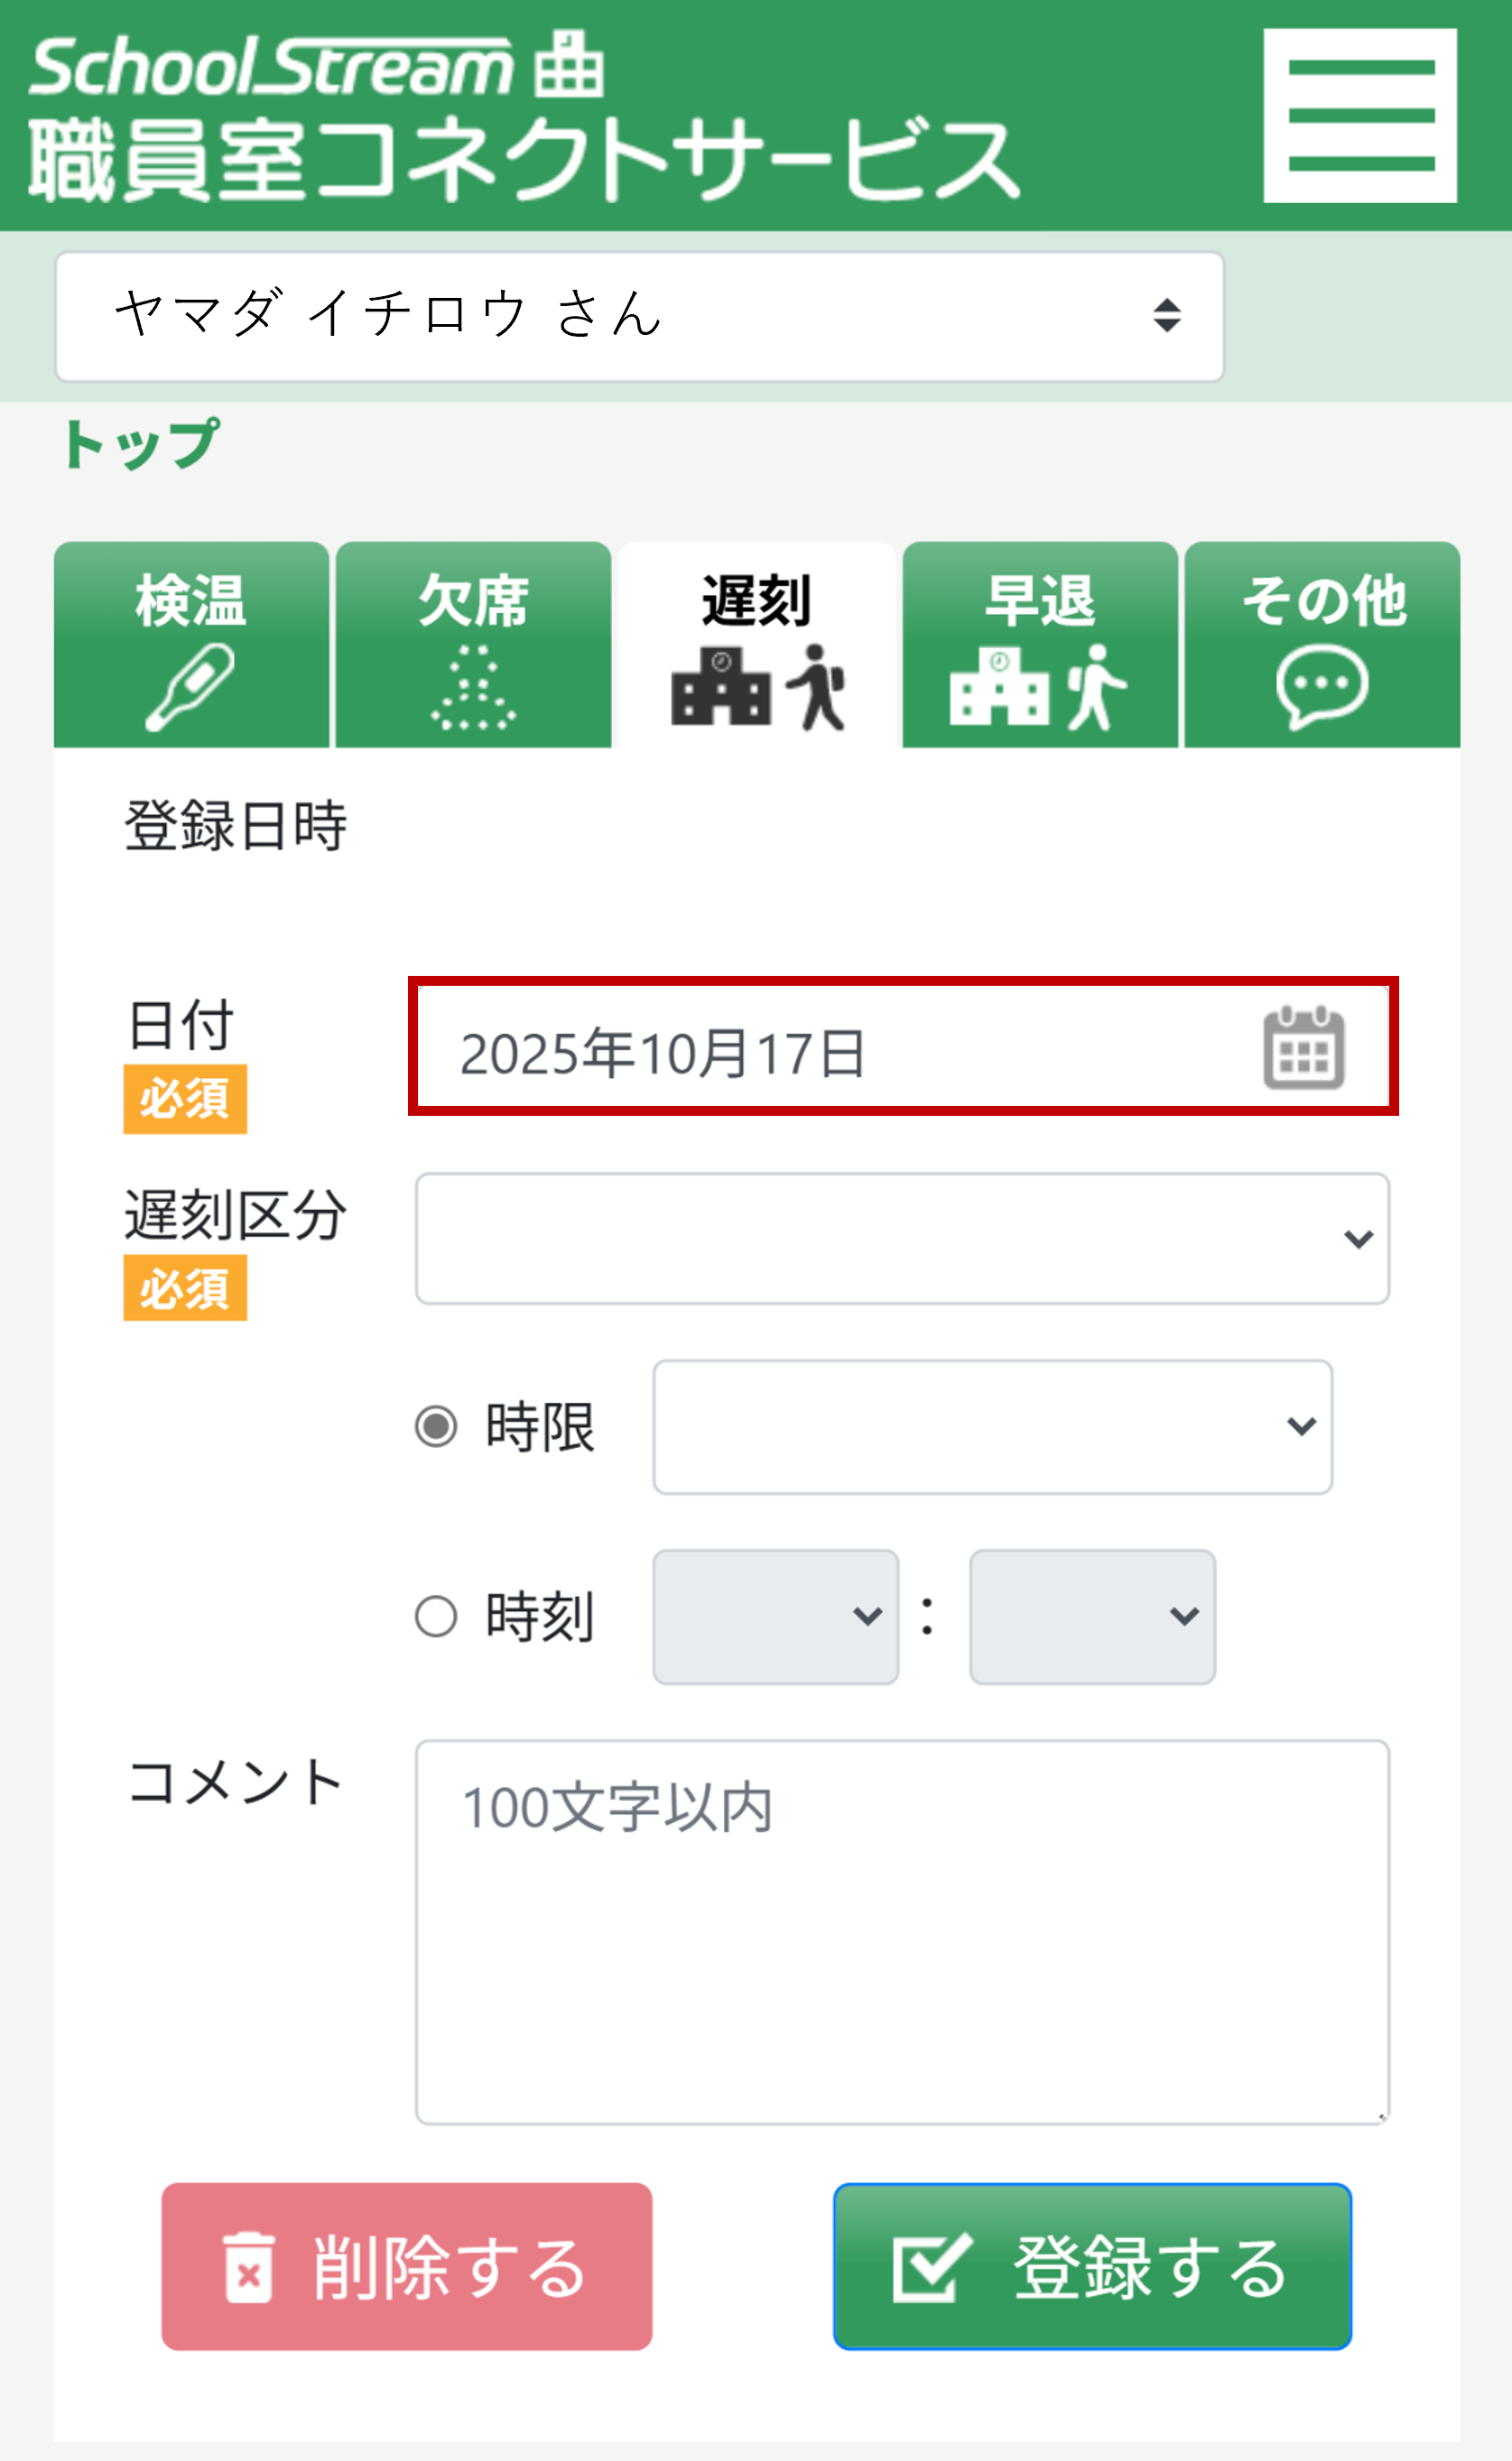Click the thermometer icon on the 検温 tab
Image resolution: width=1512 pixels, height=2461 pixels.
[190, 688]
